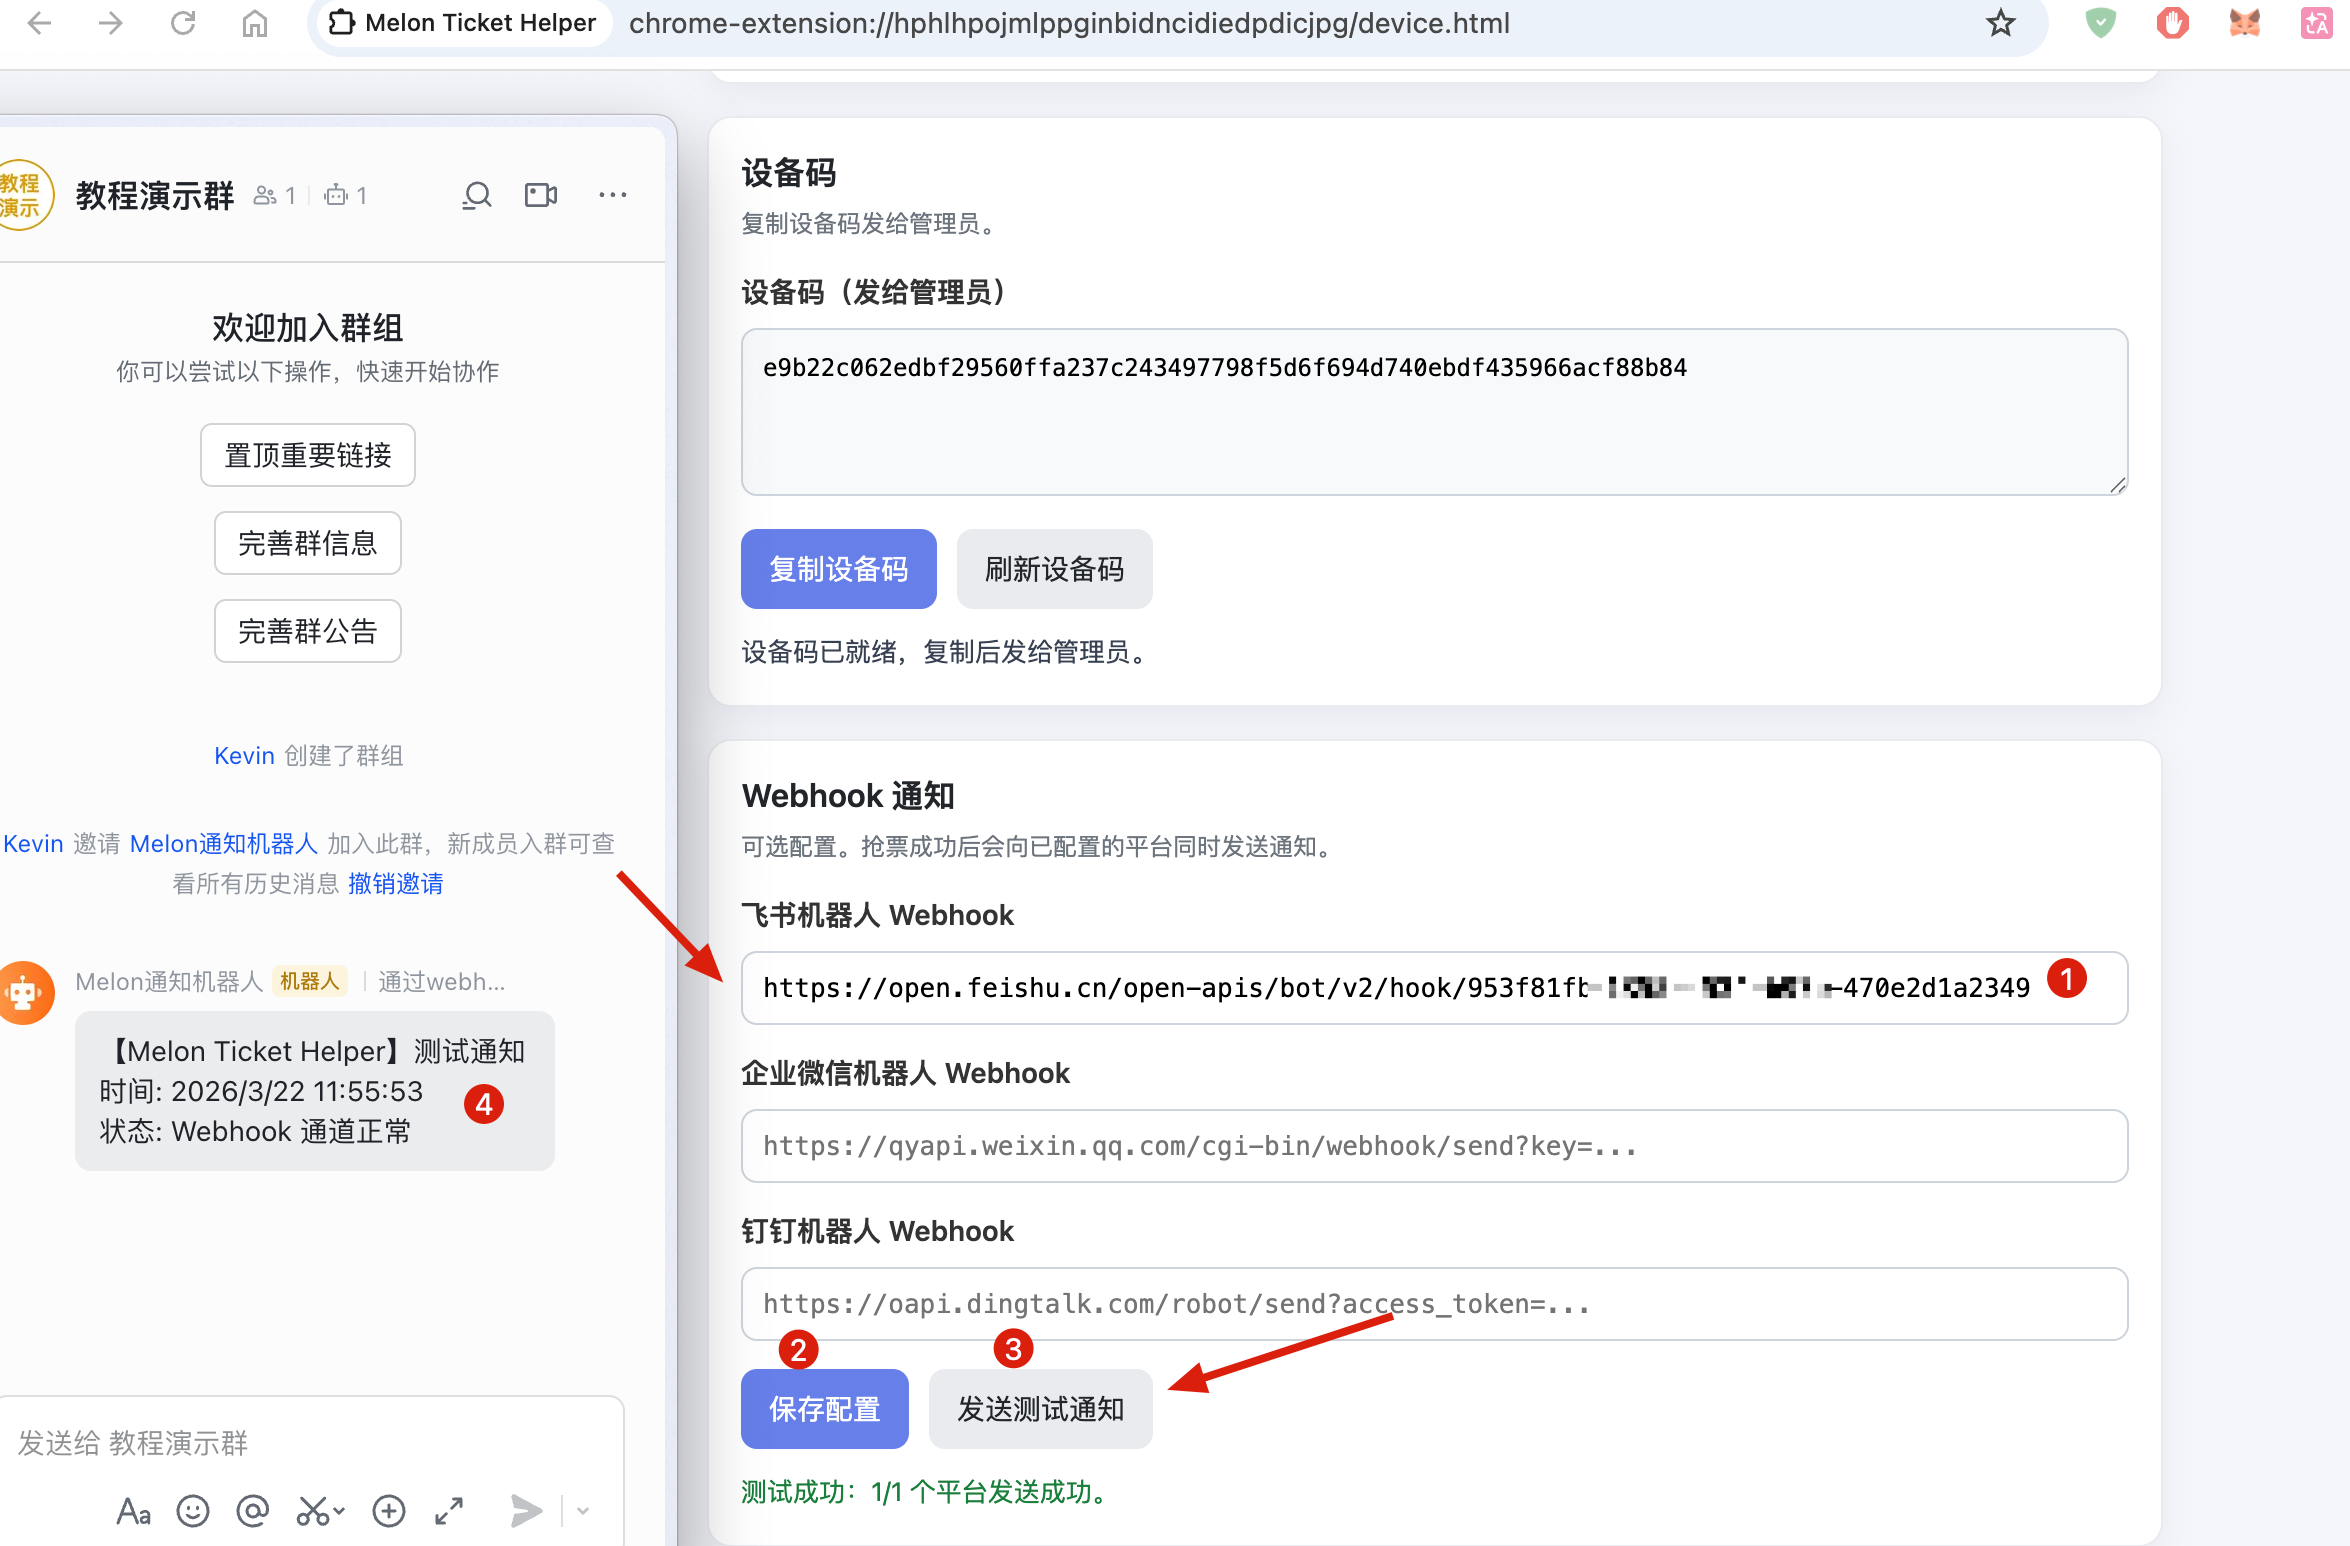Open send options dropdown beside send icon
Viewport: 2350px width, 1546px height.
tap(583, 1511)
